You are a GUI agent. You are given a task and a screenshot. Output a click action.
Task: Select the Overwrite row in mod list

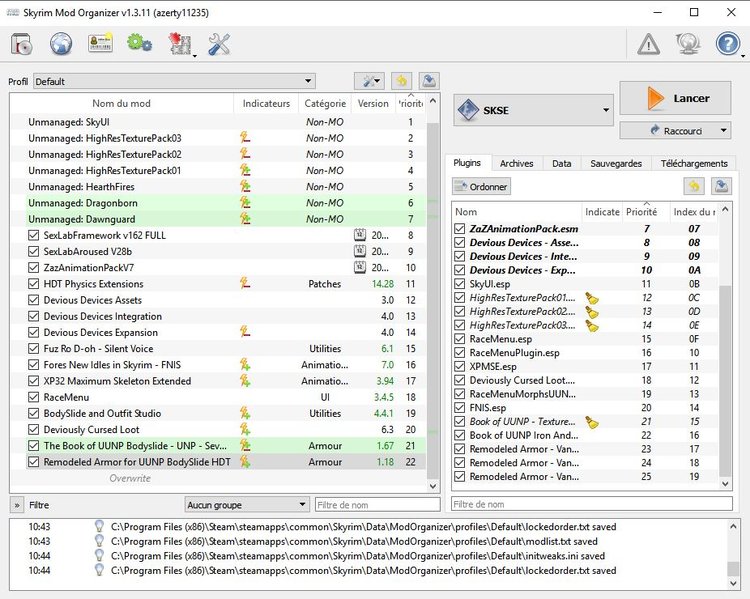pos(218,478)
